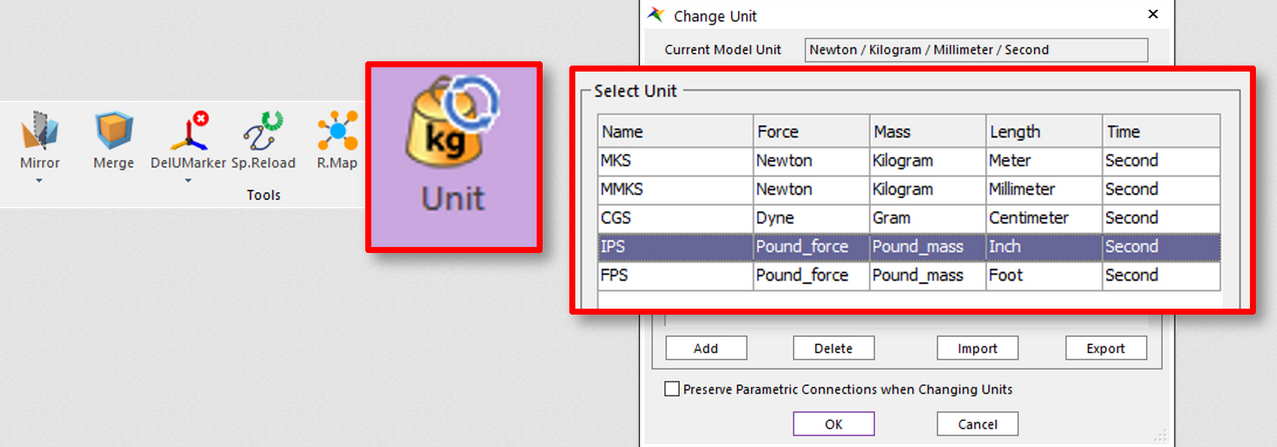Click the Name column header
The image size is (1277, 447).
[675, 132]
